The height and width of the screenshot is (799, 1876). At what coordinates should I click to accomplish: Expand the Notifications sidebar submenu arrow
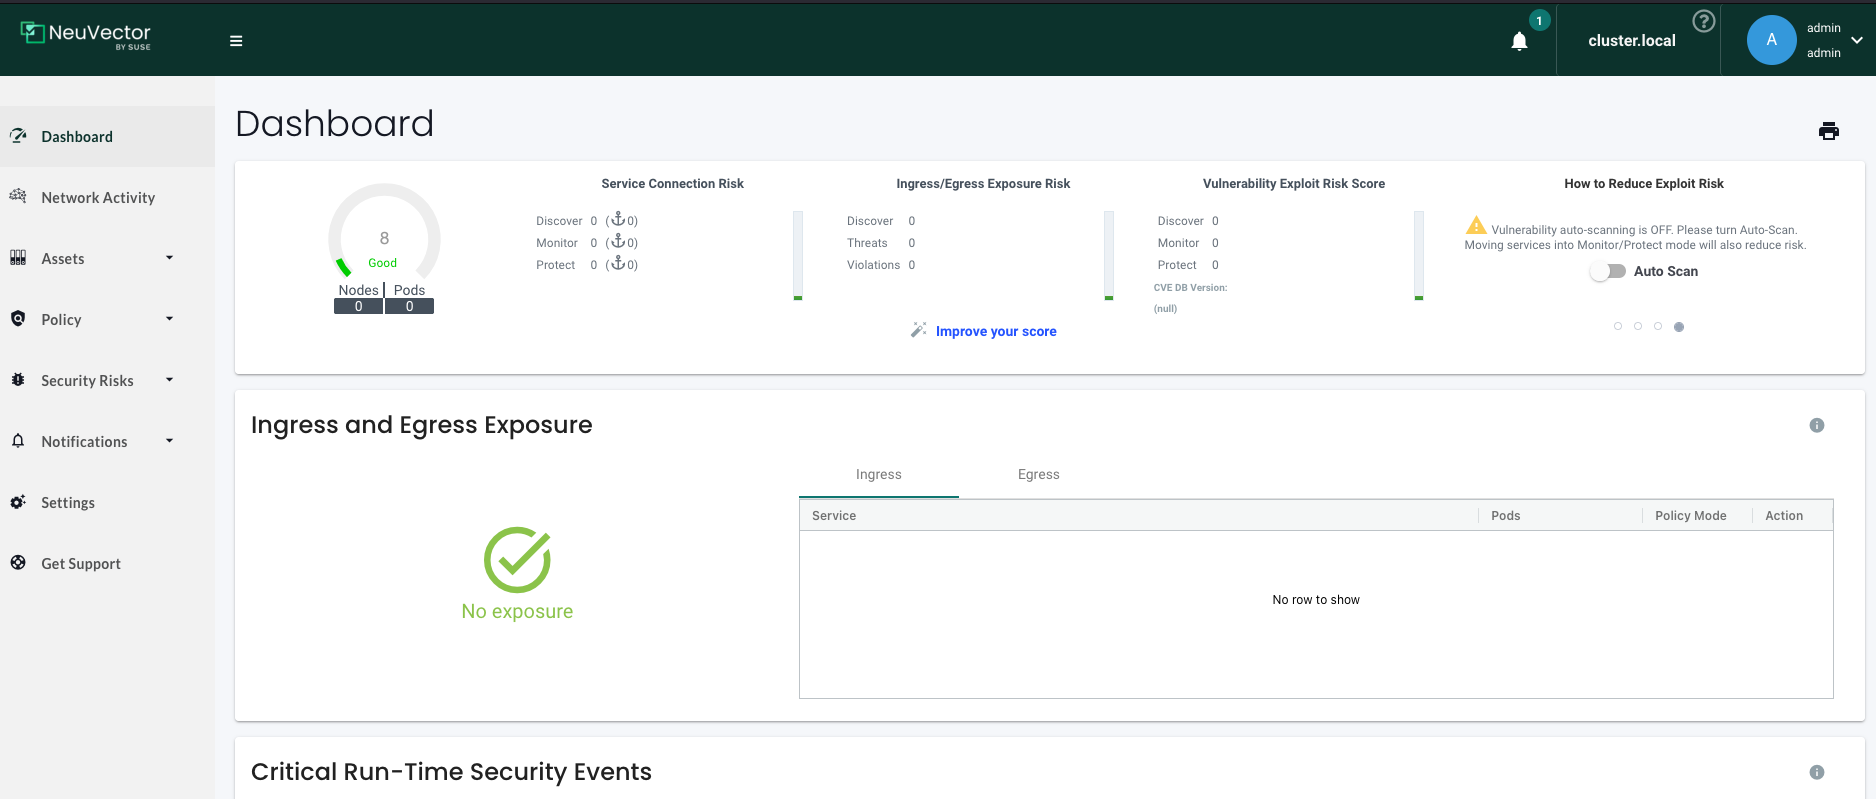(x=170, y=441)
